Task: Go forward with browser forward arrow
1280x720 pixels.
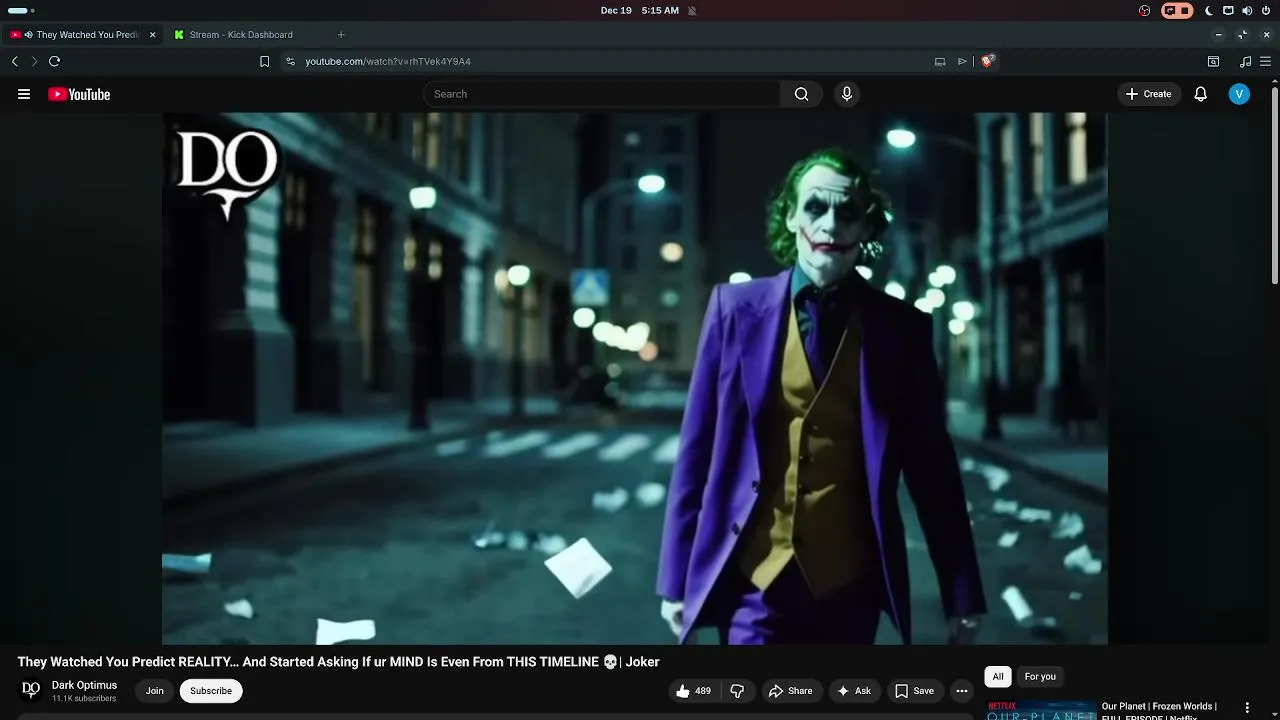Action: tap(34, 61)
